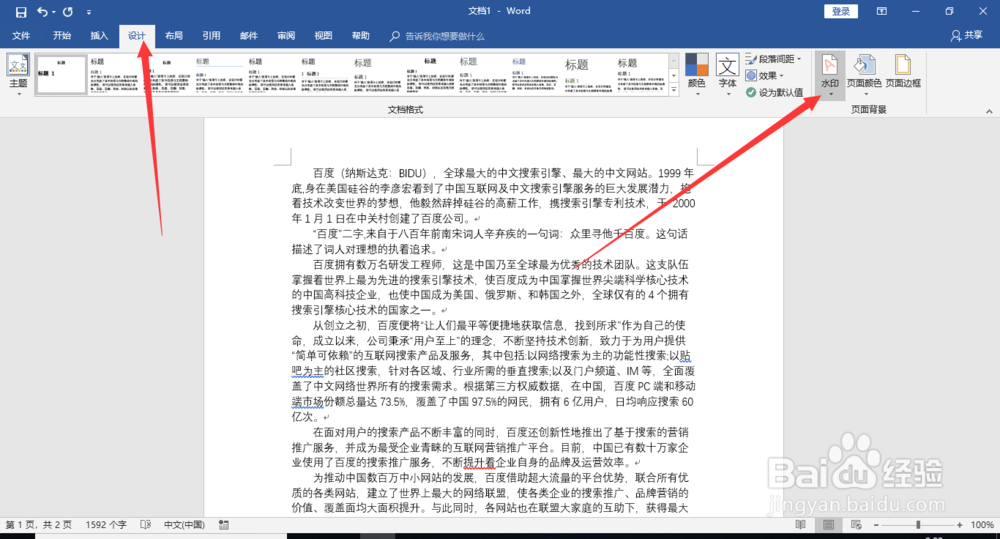The width and height of the screenshot is (1000, 539).
Task: Select the first document format style thumbnail
Action: [61, 75]
